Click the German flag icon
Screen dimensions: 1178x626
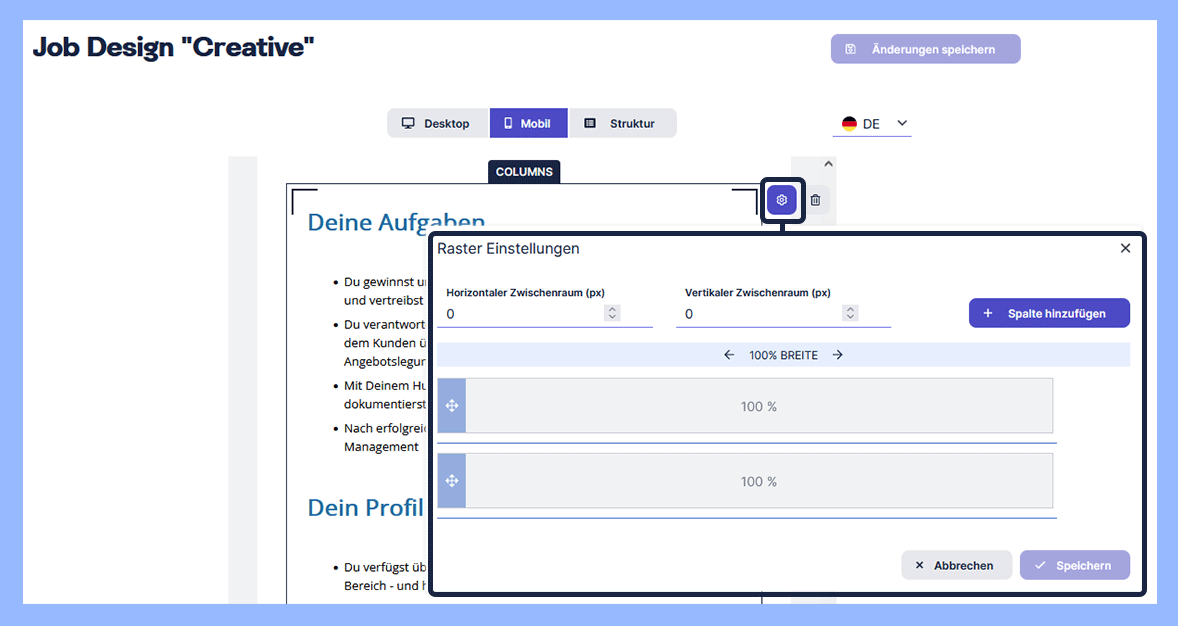[x=849, y=123]
